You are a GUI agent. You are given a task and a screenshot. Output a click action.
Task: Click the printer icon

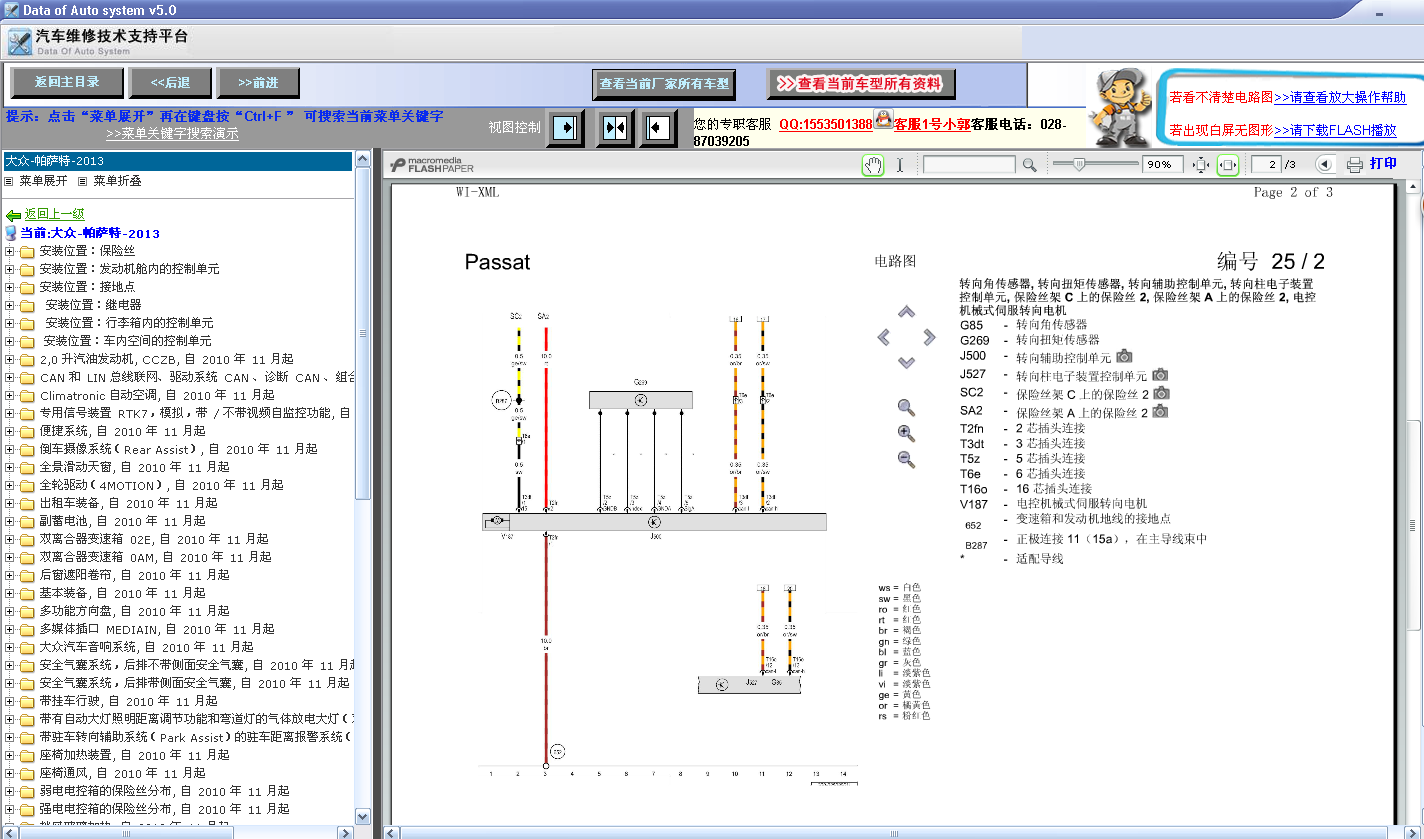(x=1354, y=165)
